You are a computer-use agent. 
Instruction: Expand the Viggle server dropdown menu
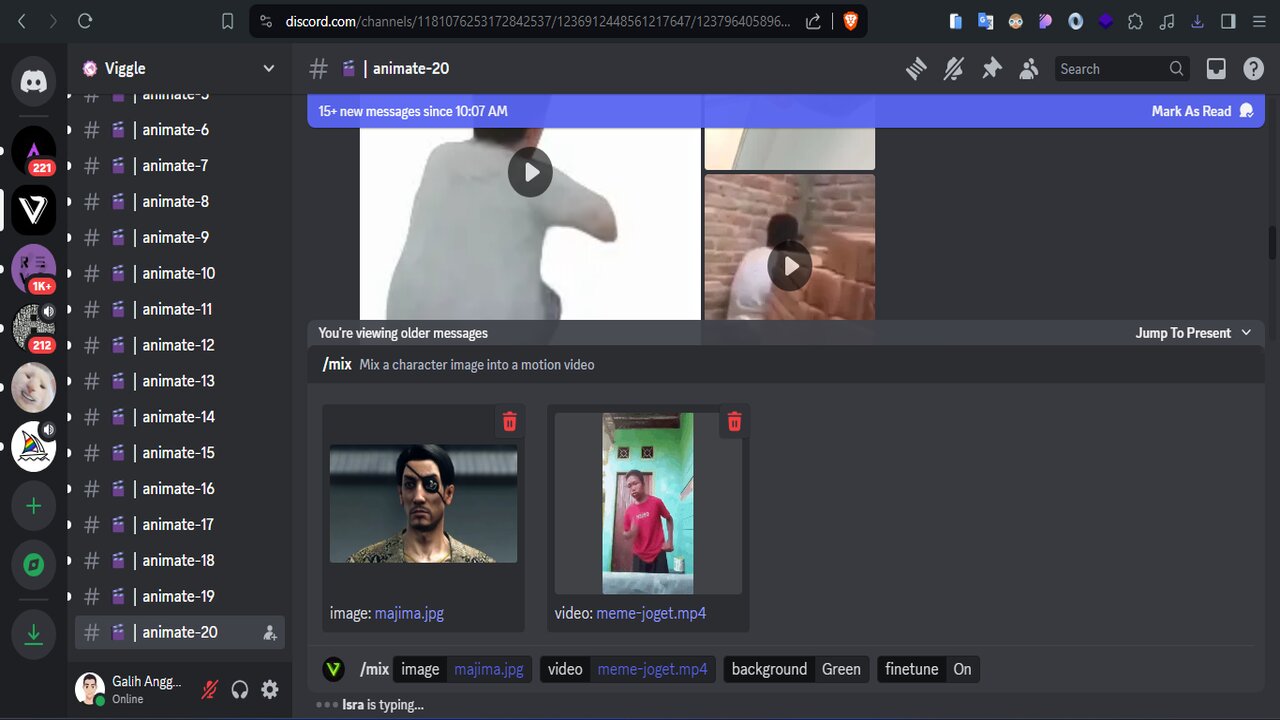[268, 68]
